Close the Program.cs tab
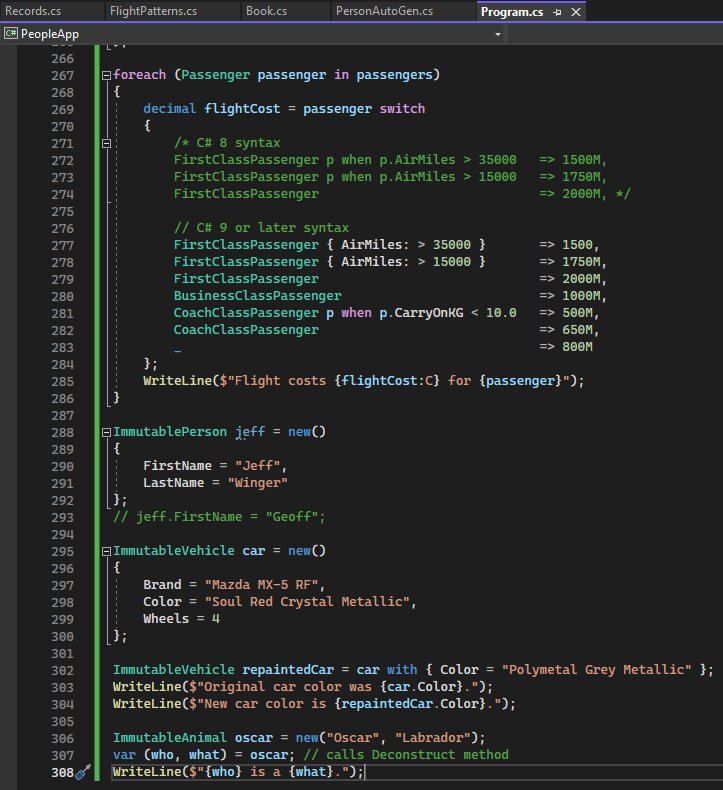Screen dimensions: 723x790 (x=576, y=12)
